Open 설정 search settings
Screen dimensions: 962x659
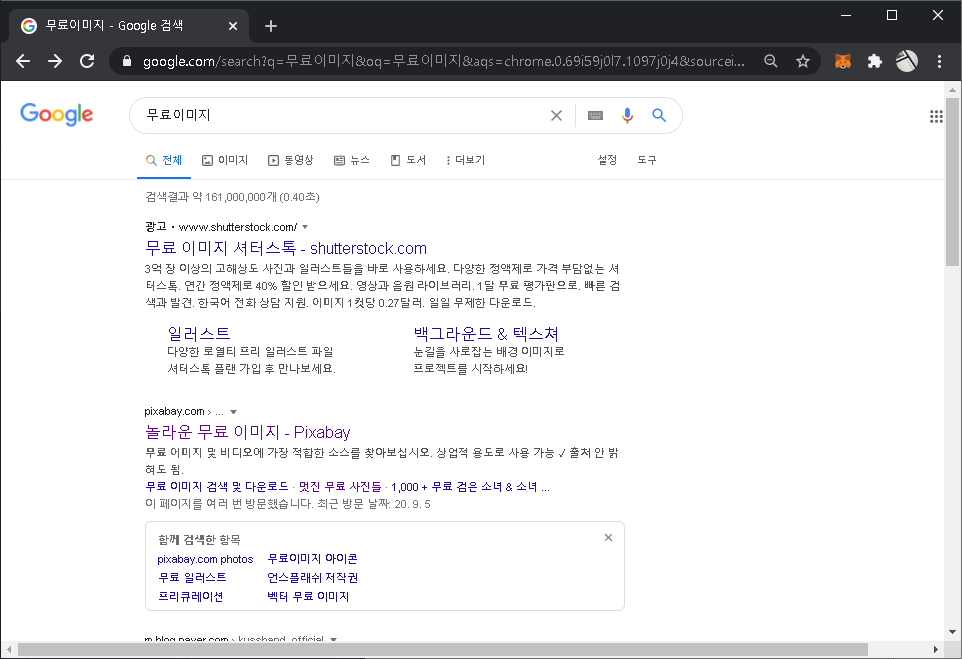[x=607, y=160]
